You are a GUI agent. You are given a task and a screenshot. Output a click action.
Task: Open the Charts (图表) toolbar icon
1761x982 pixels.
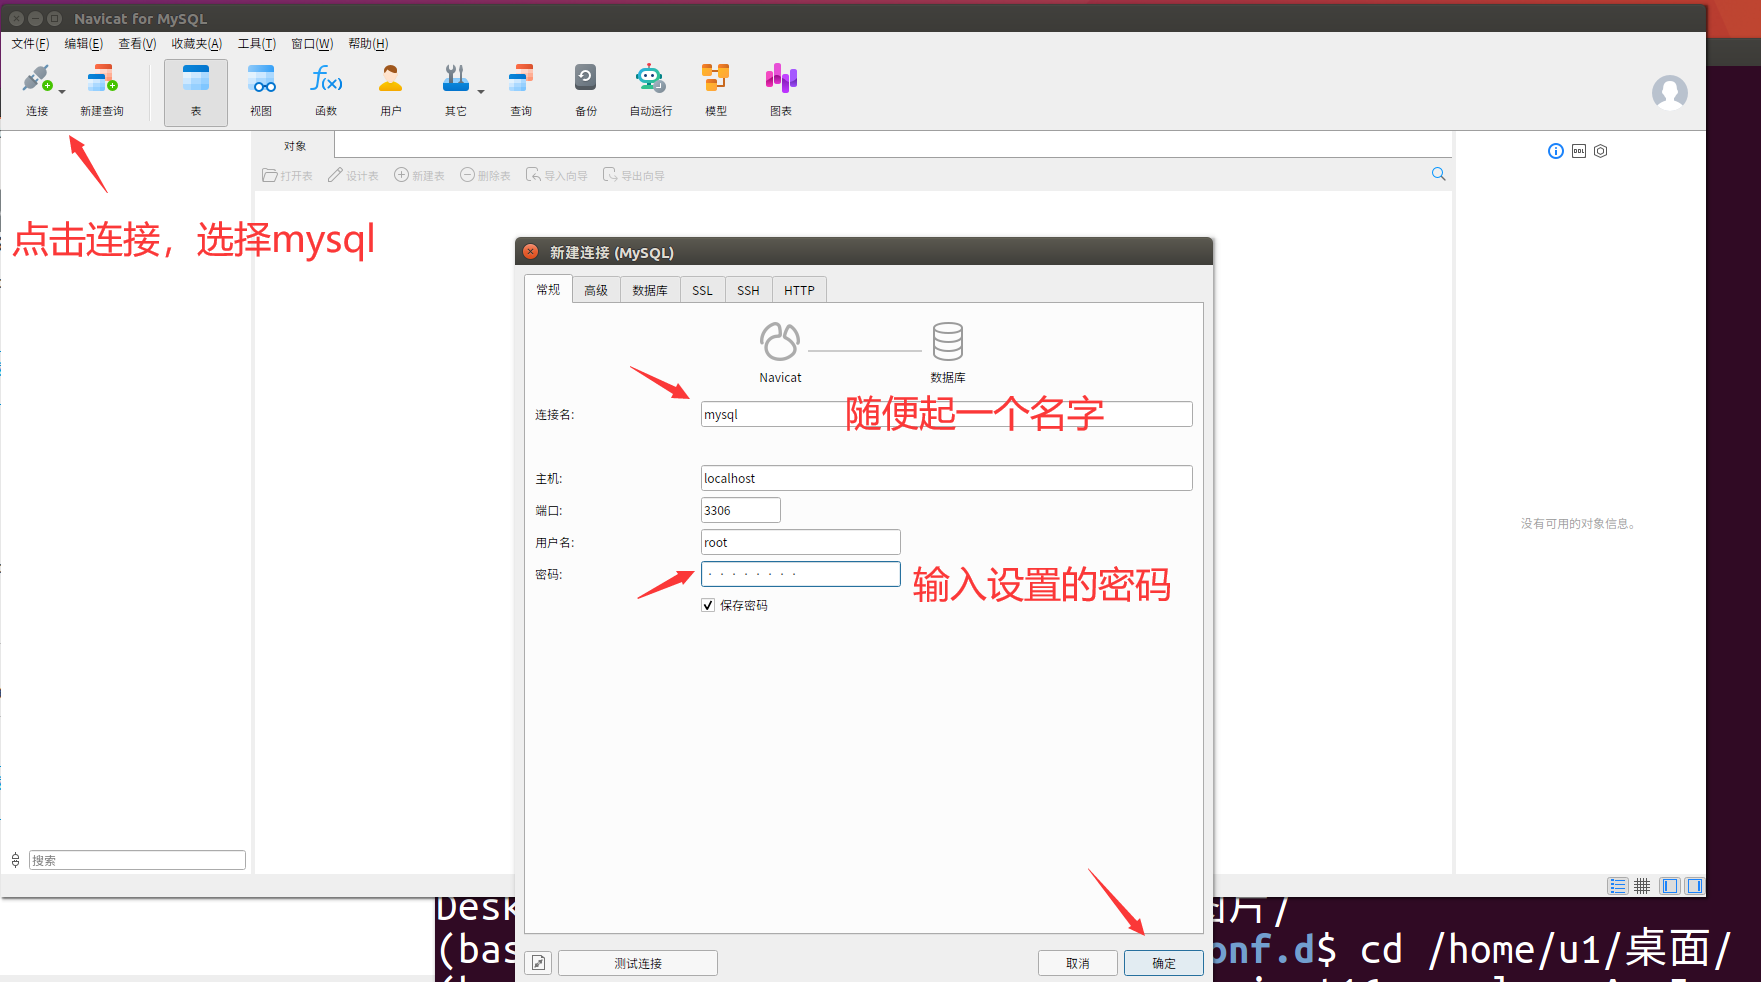[781, 90]
